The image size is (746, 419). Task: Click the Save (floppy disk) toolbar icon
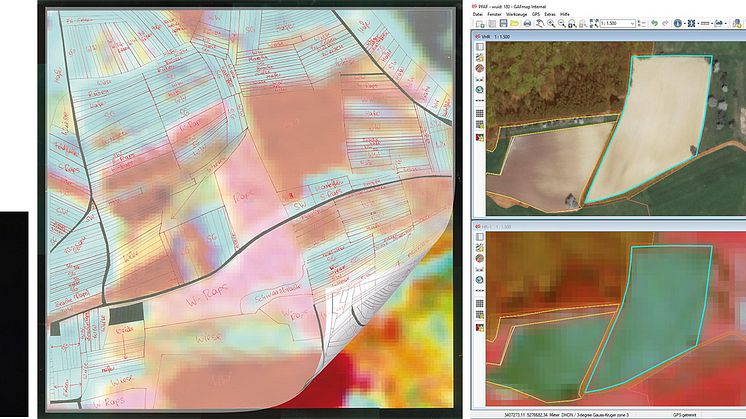coord(503,23)
